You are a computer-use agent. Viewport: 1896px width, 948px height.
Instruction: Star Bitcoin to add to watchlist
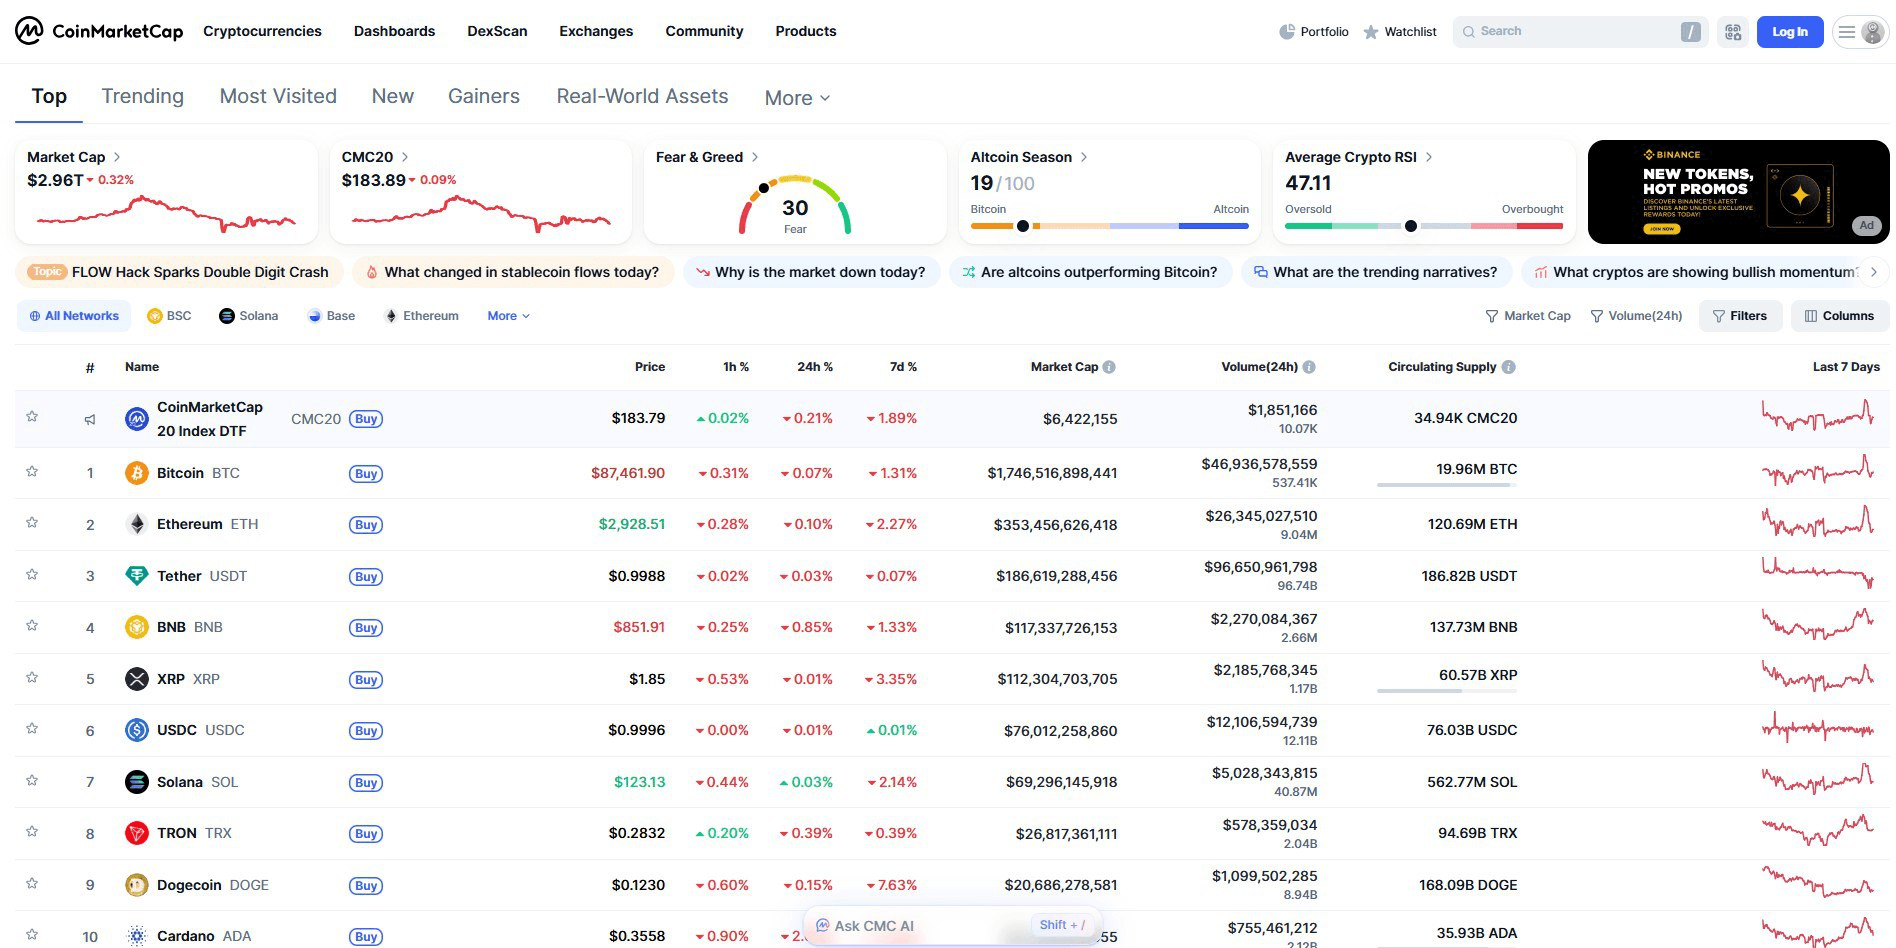(32, 472)
